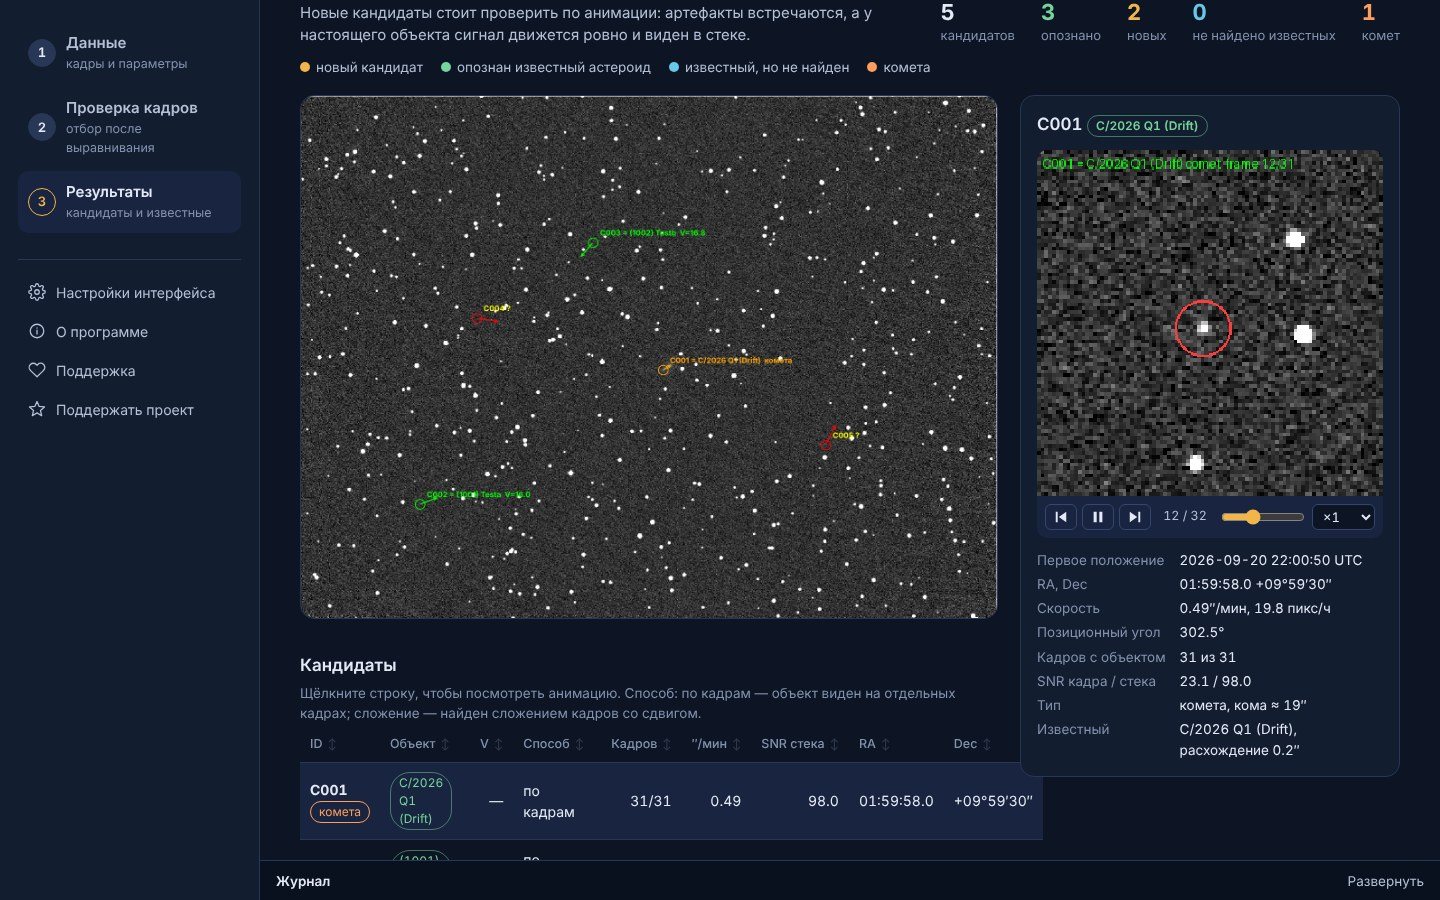Click the по кадрам method cell of C001
Image resolution: width=1440 pixels, height=900 pixels.
549,801
